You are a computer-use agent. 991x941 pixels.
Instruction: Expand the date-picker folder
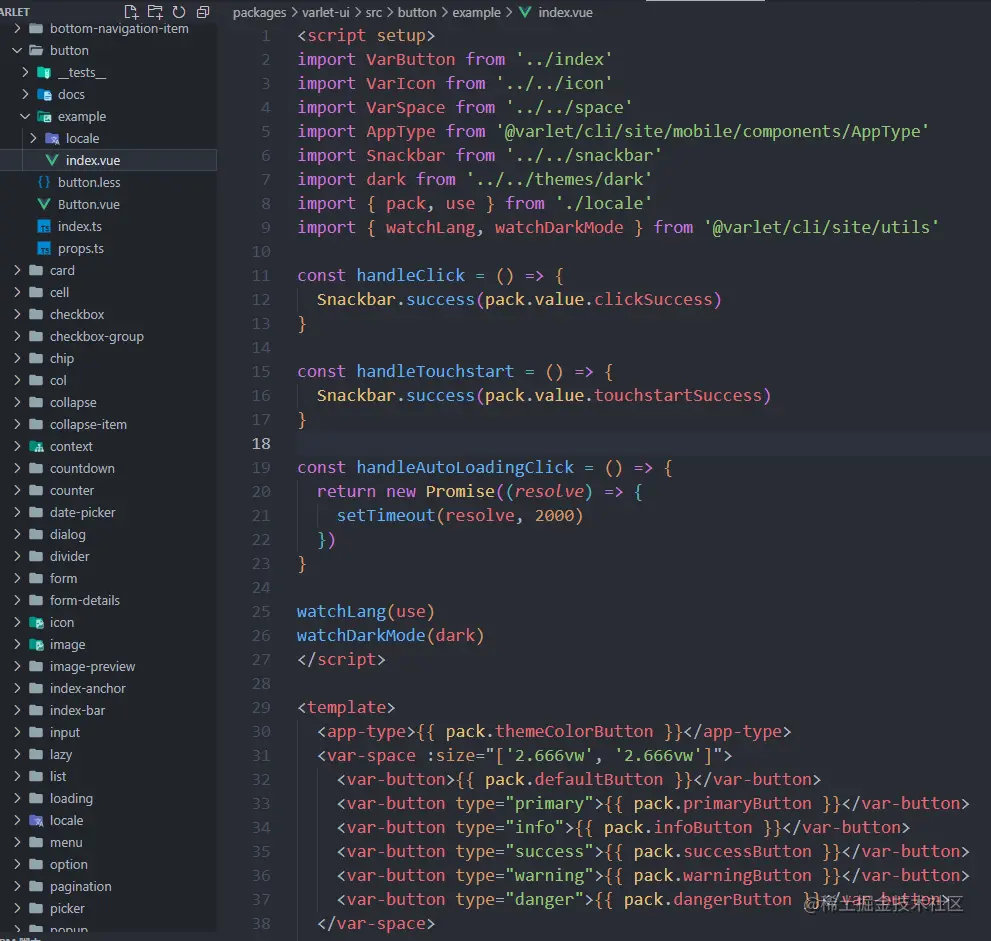17,513
